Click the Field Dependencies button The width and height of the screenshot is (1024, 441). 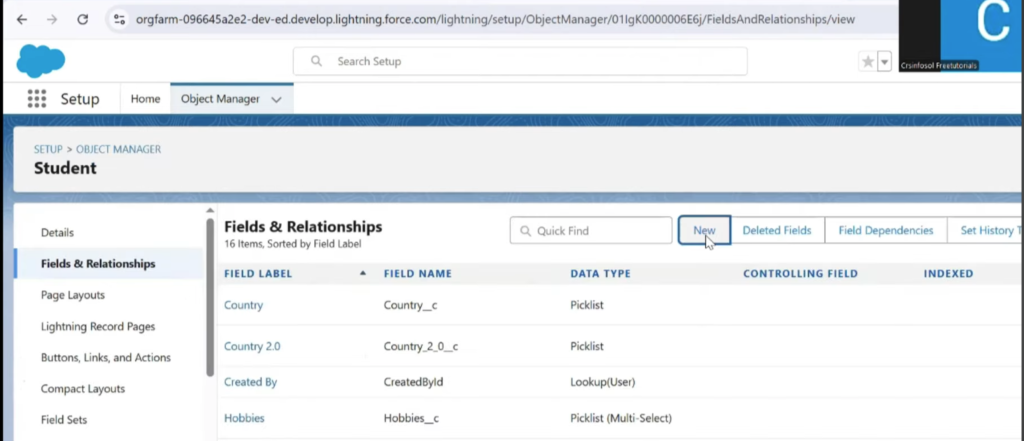click(885, 230)
